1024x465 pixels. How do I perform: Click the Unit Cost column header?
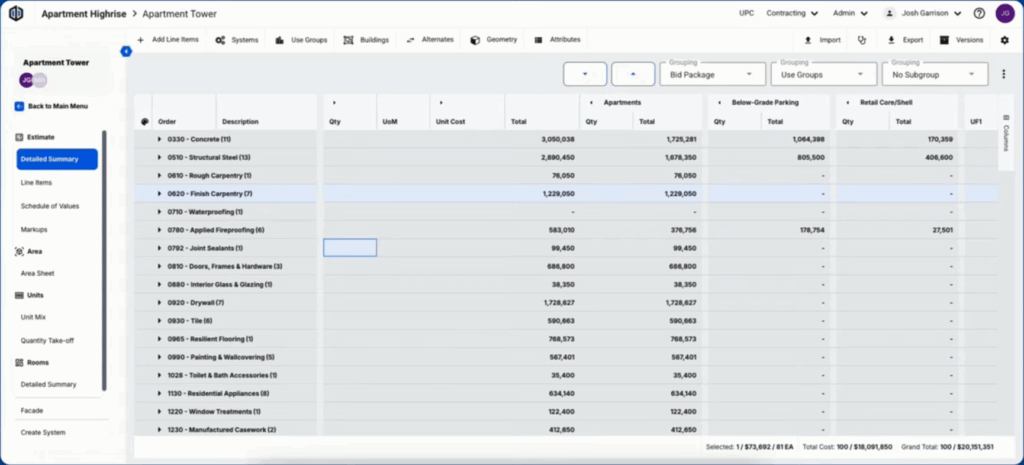tap(451, 121)
